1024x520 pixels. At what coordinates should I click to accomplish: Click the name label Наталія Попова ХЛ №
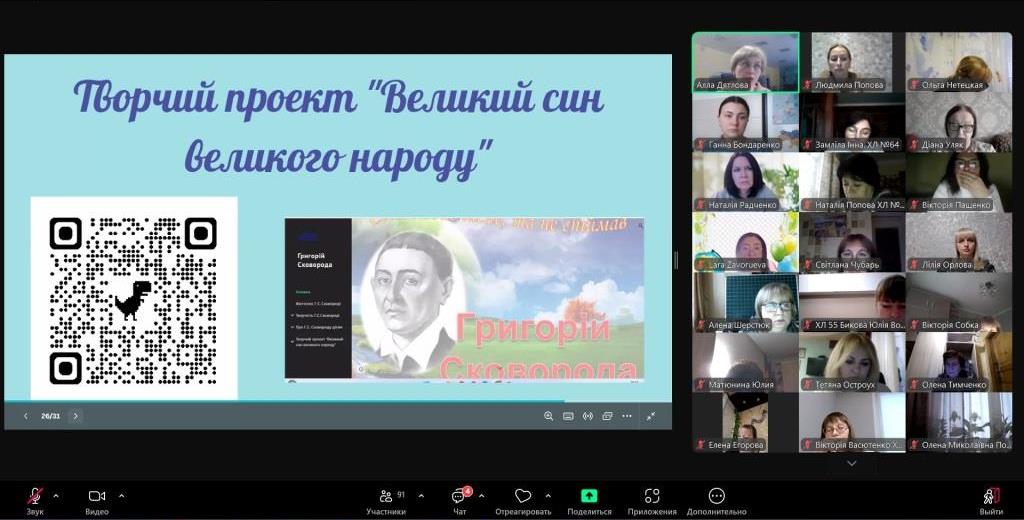859,205
